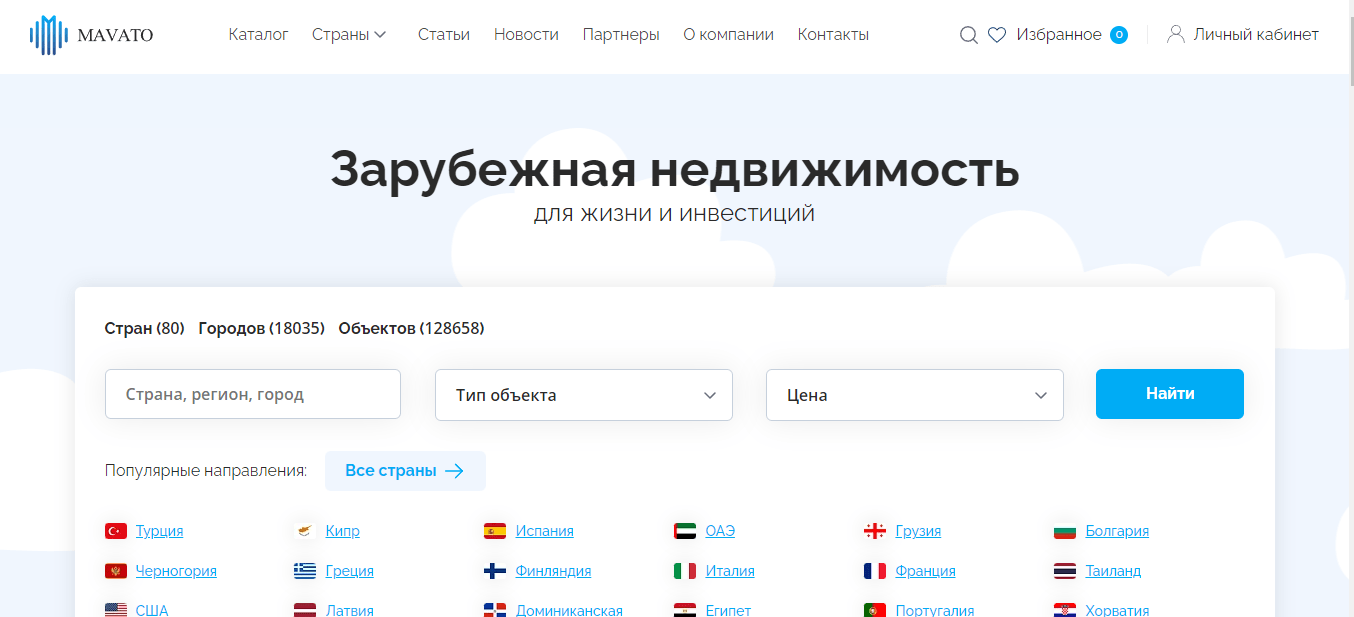Open the Цена dropdown
This screenshot has width=1354, height=617.
[x=915, y=395]
